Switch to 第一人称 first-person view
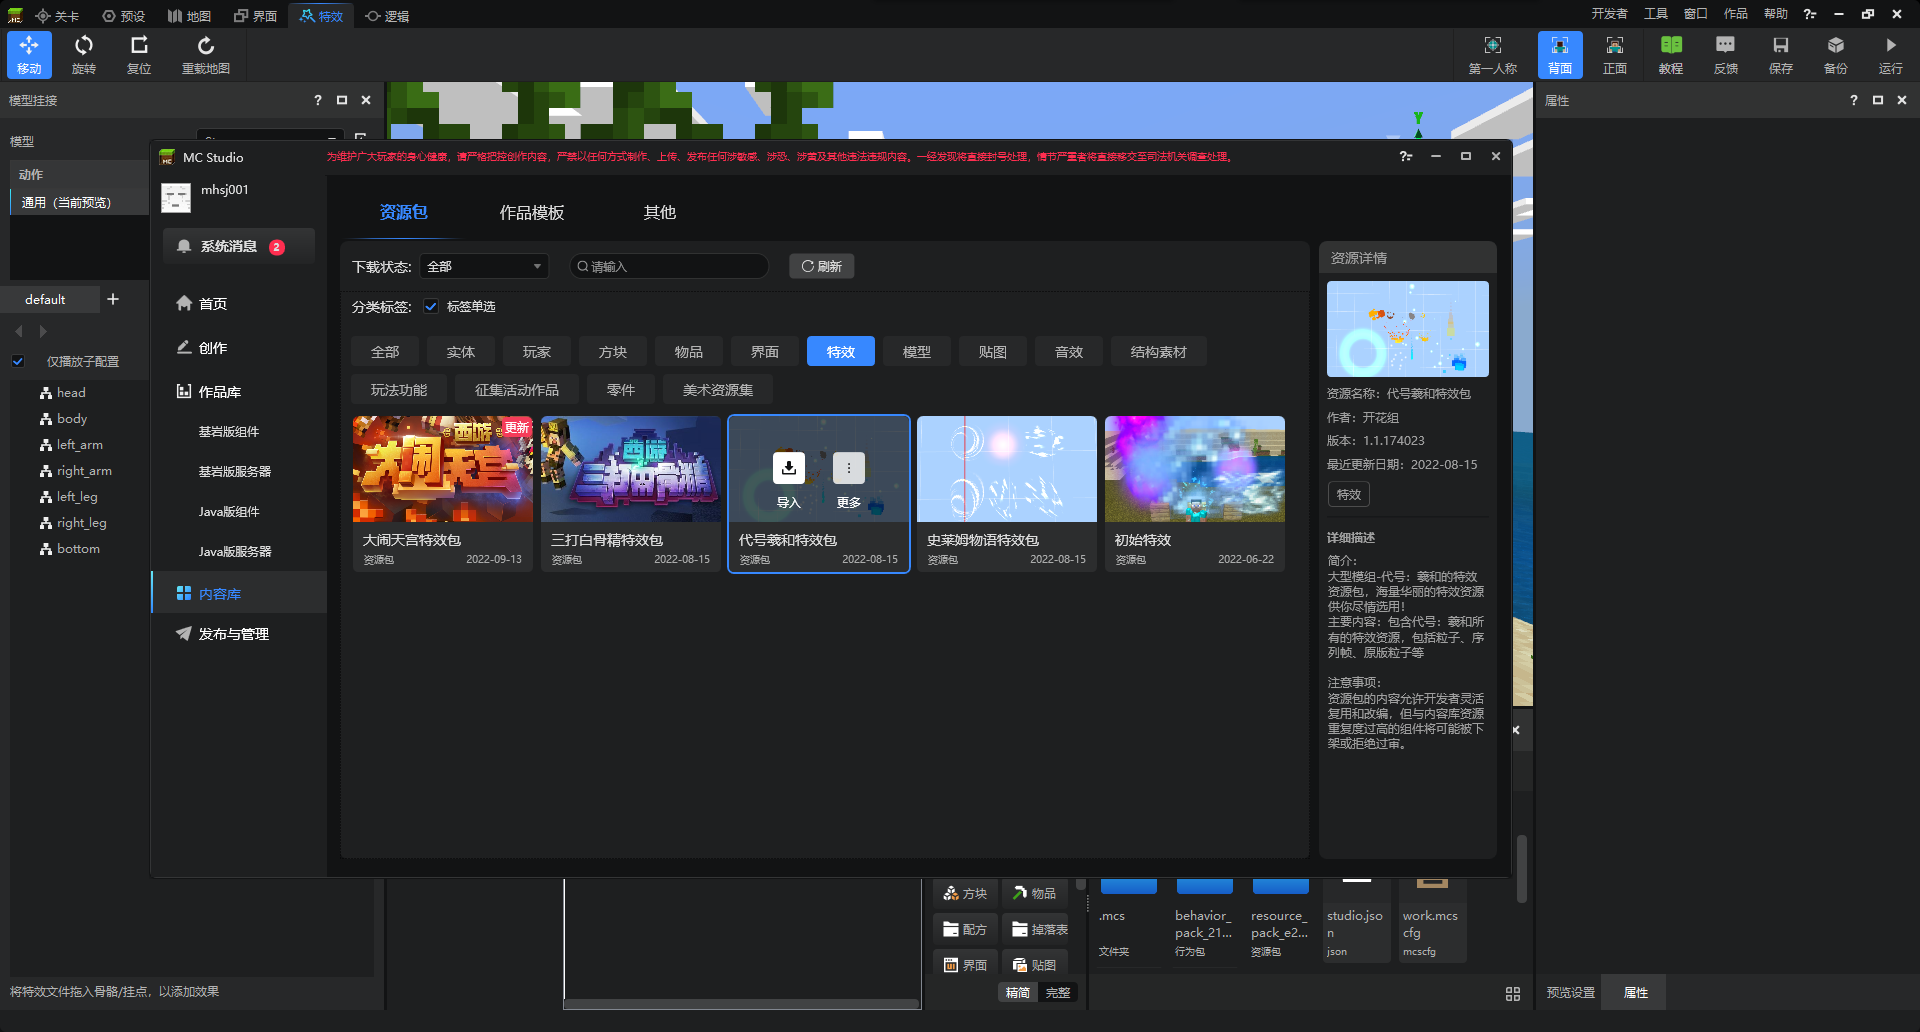This screenshot has width=1920, height=1032. 1493,54
